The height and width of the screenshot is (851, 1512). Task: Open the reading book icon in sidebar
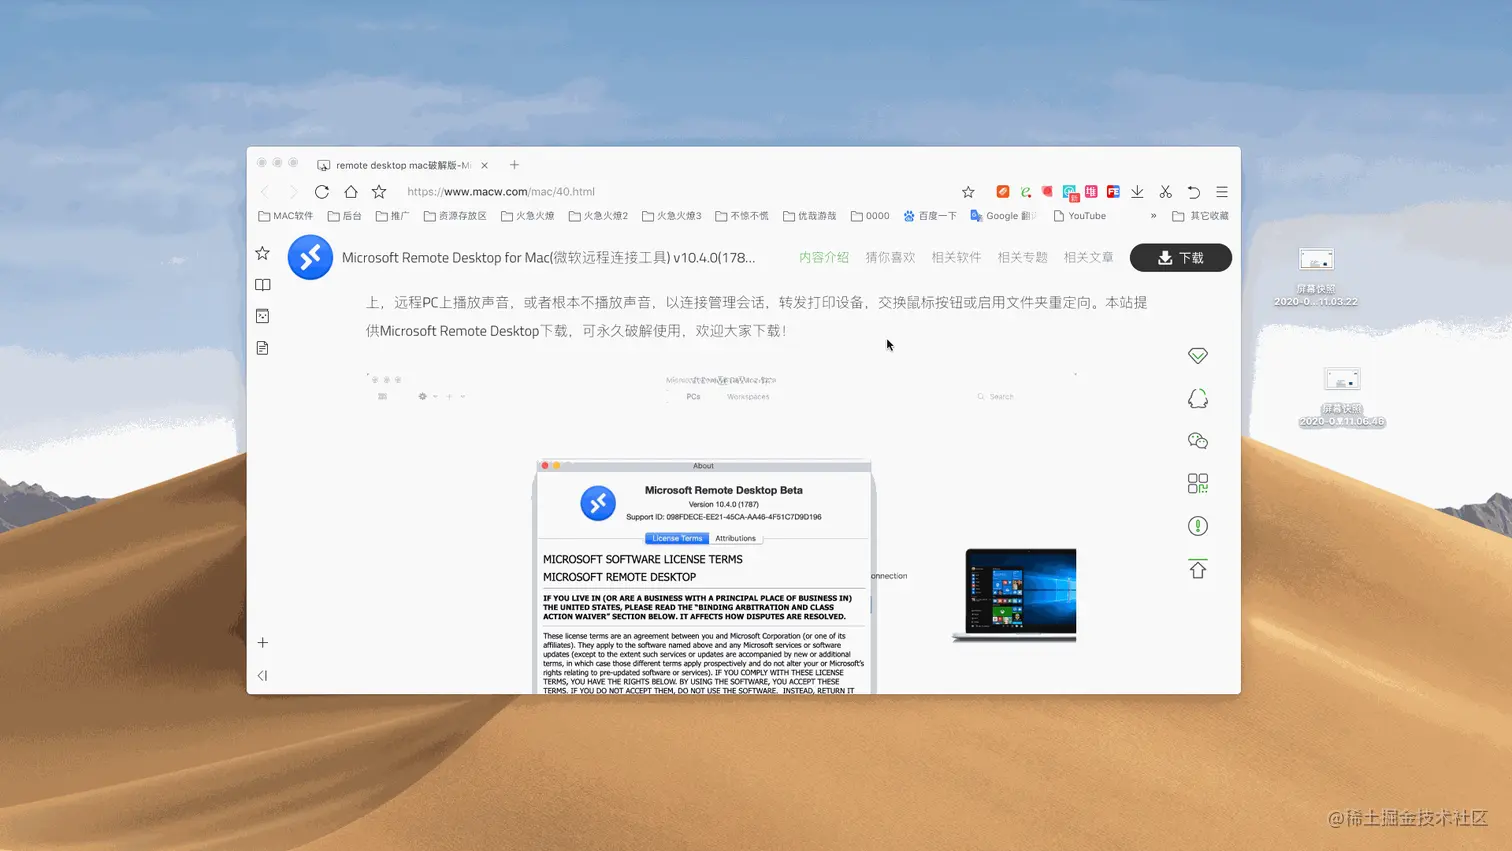(263, 285)
